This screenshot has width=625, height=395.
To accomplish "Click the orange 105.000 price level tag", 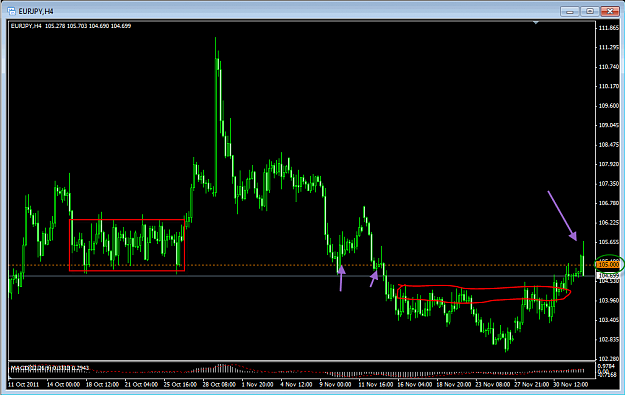I will pyautogui.click(x=608, y=265).
